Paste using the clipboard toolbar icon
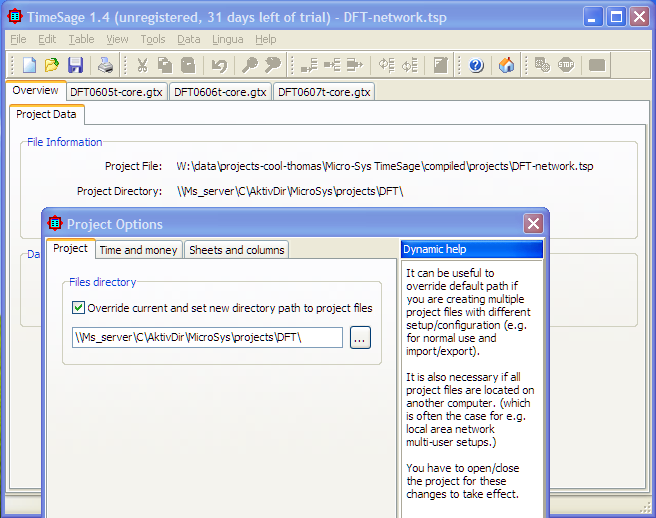The width and height of the screenshot is (656, 518). pyautogui.click(x=188, y=65)
